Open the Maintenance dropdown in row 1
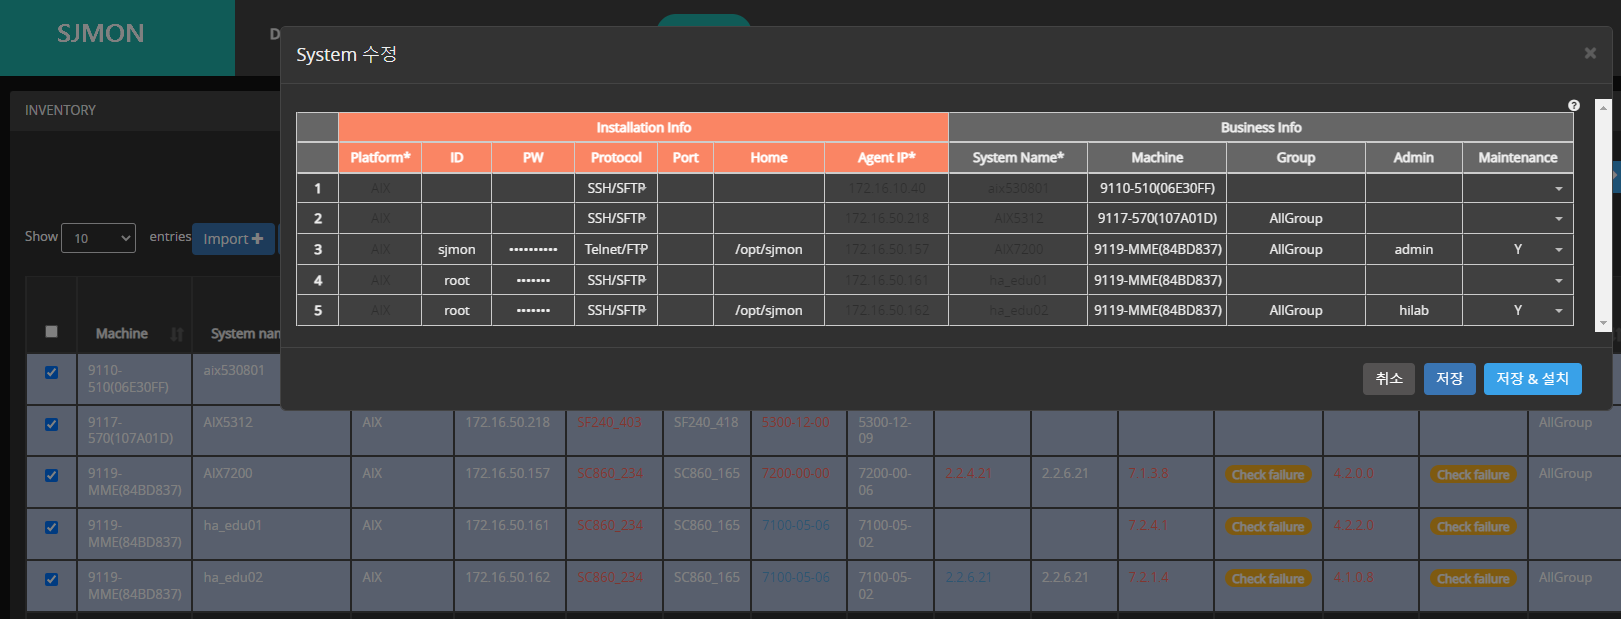 [x=1558, y=188]
